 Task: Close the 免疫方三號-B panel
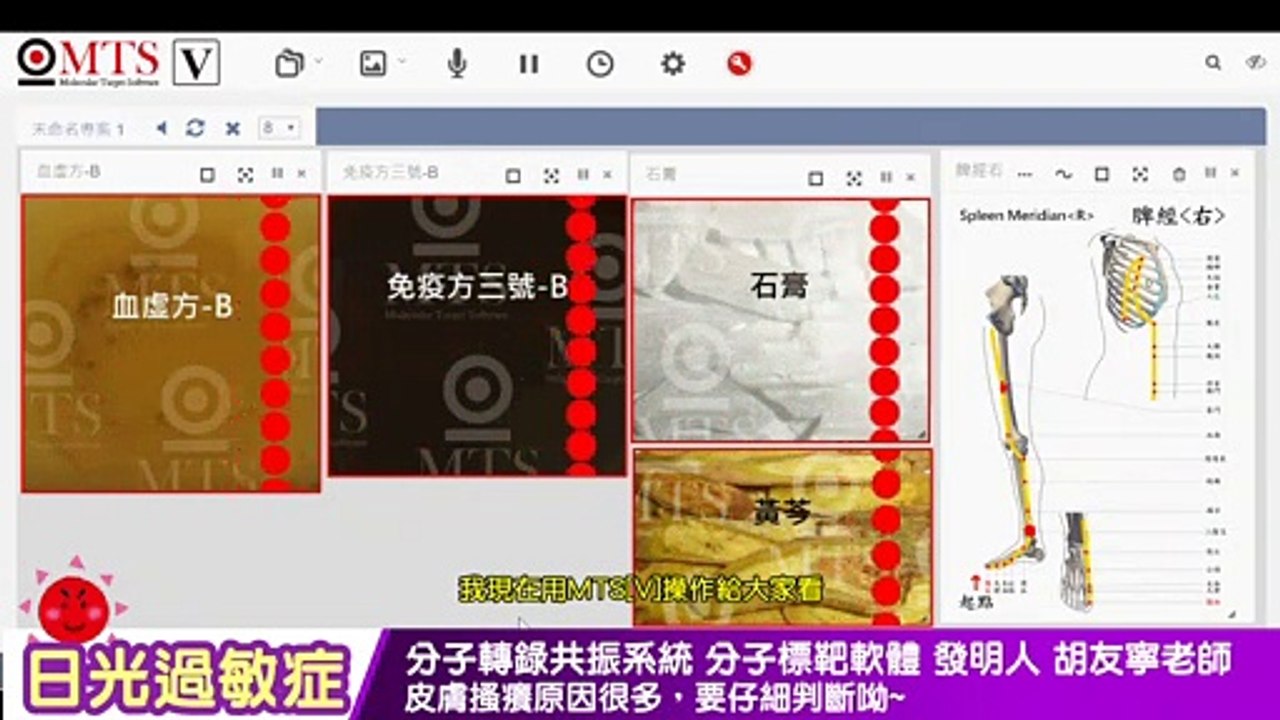point(607,175)
